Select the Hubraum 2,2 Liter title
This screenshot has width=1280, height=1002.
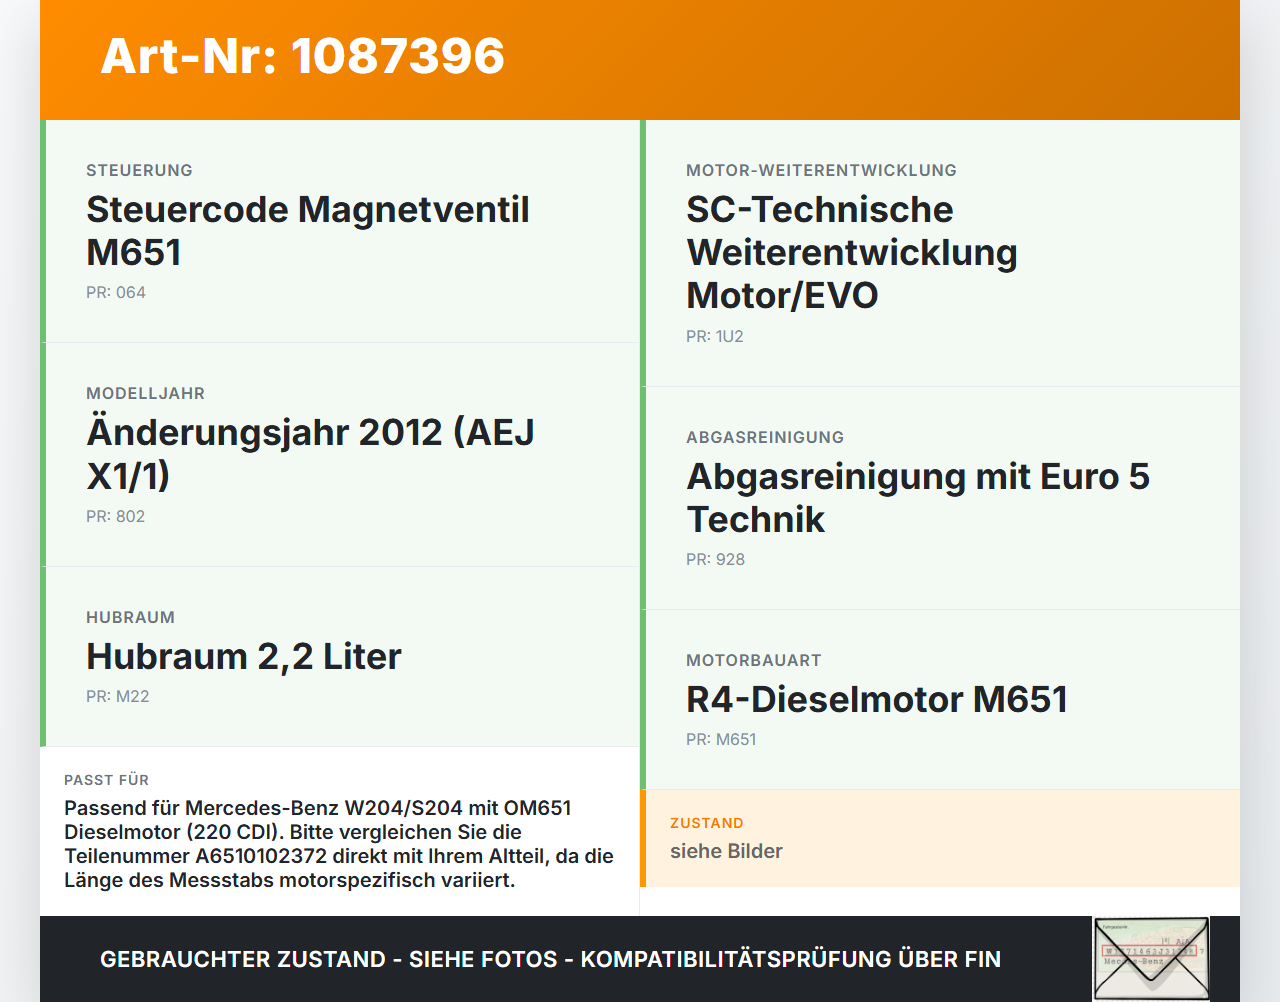[x=244, y=657]
